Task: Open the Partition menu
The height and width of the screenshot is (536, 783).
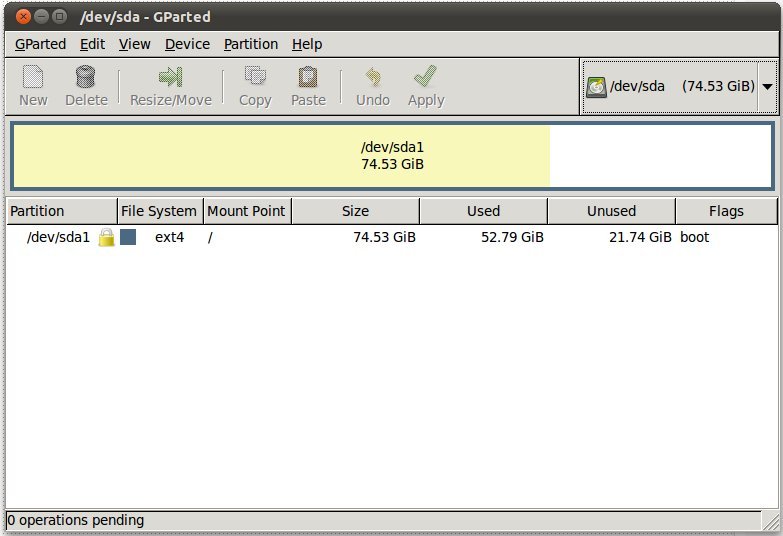Action: tap(251, 44)
